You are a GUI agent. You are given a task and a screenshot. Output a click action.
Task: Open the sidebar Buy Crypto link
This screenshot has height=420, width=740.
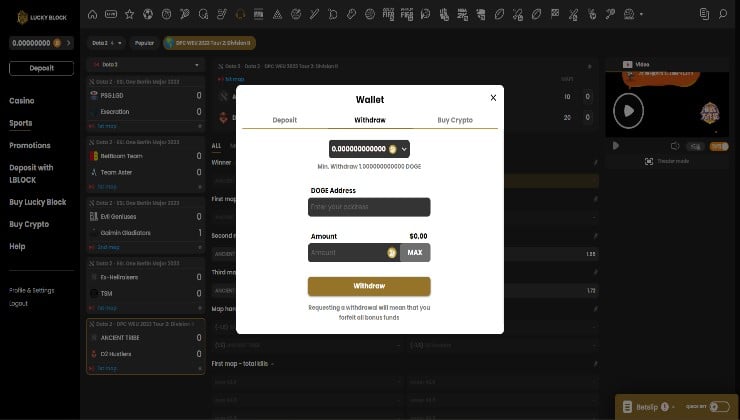(29, 224)
